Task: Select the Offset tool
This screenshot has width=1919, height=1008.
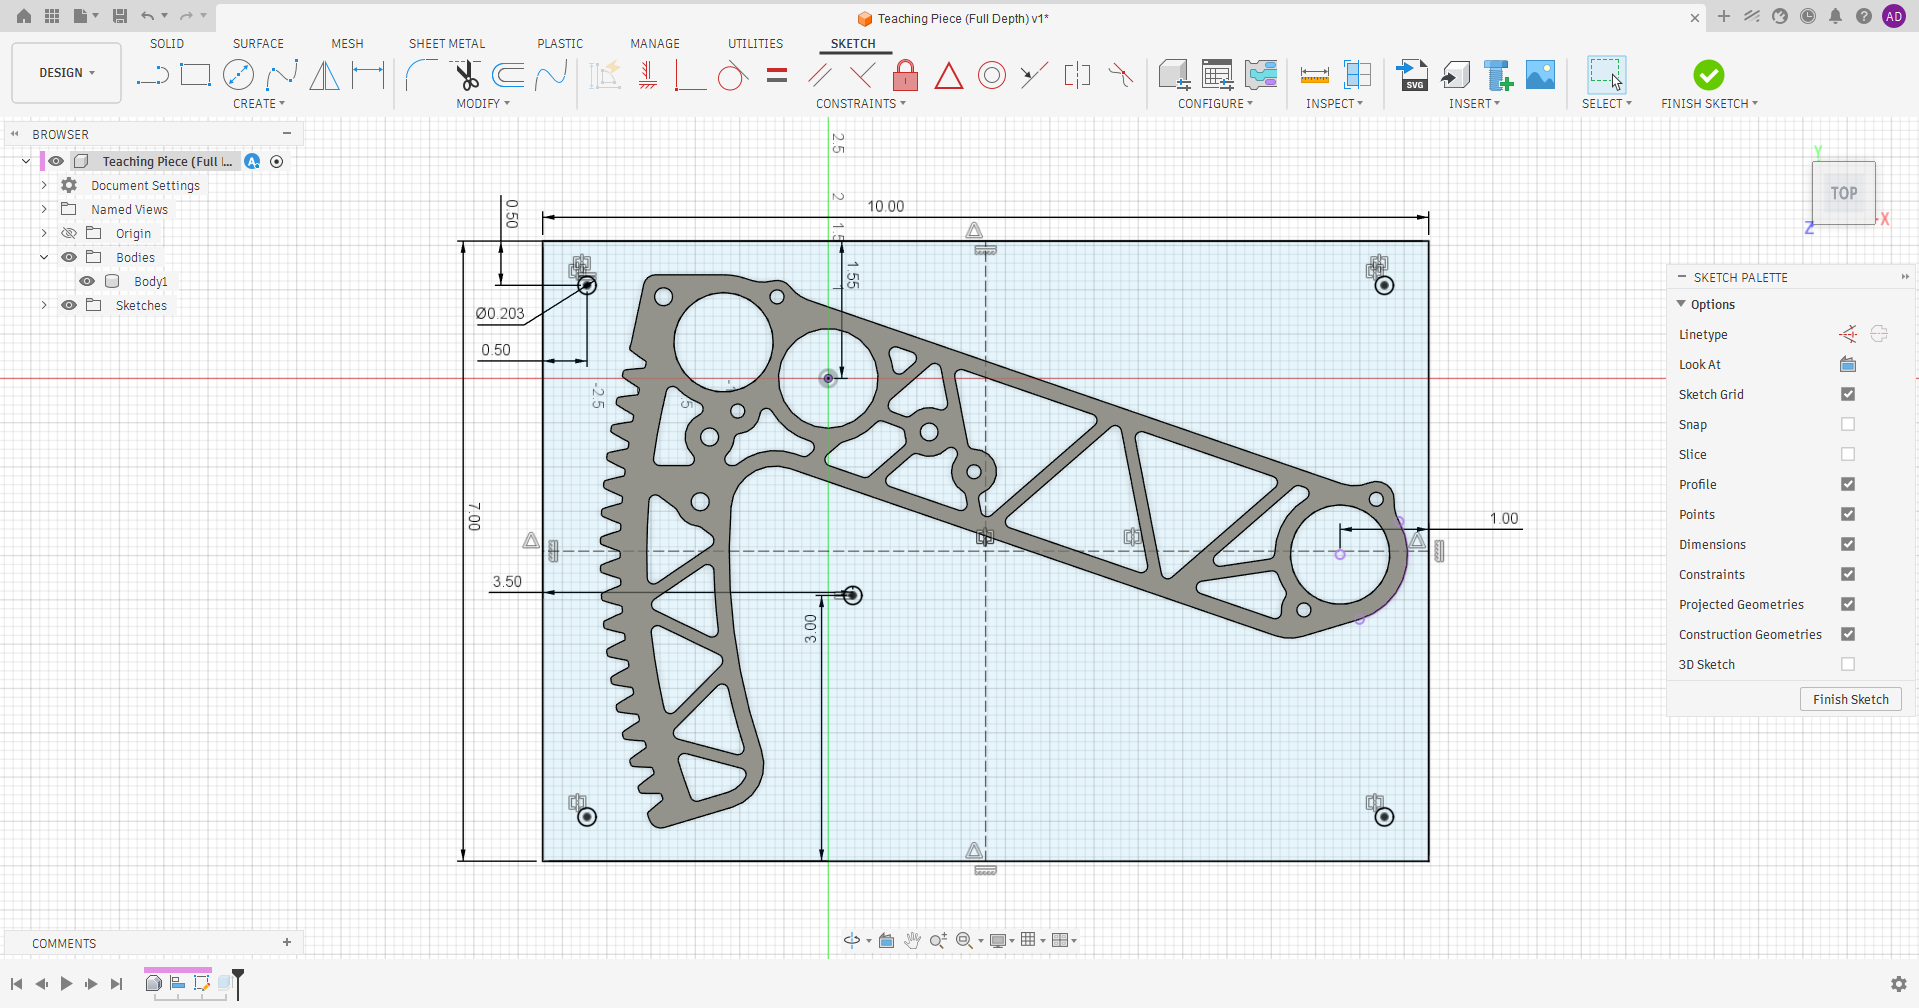Action: point(508,75)
